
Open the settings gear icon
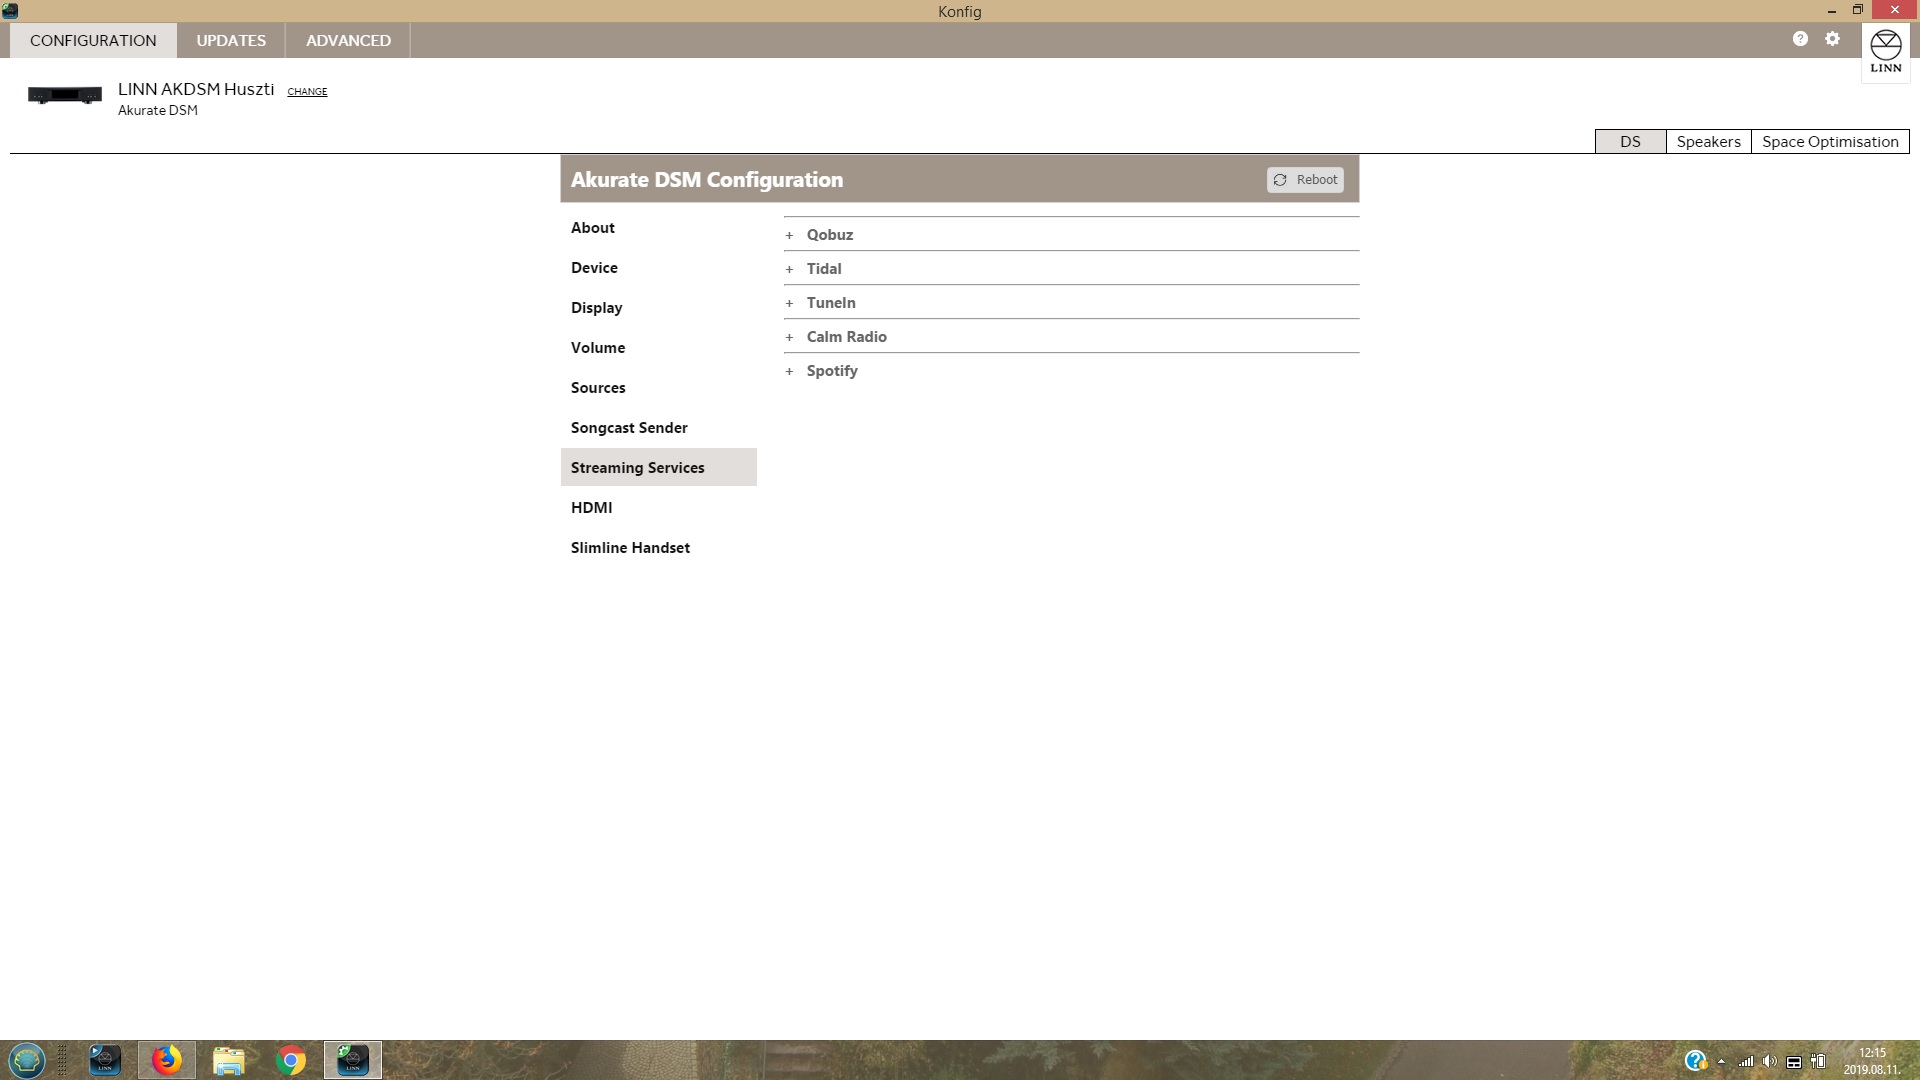coord(1832,39)
